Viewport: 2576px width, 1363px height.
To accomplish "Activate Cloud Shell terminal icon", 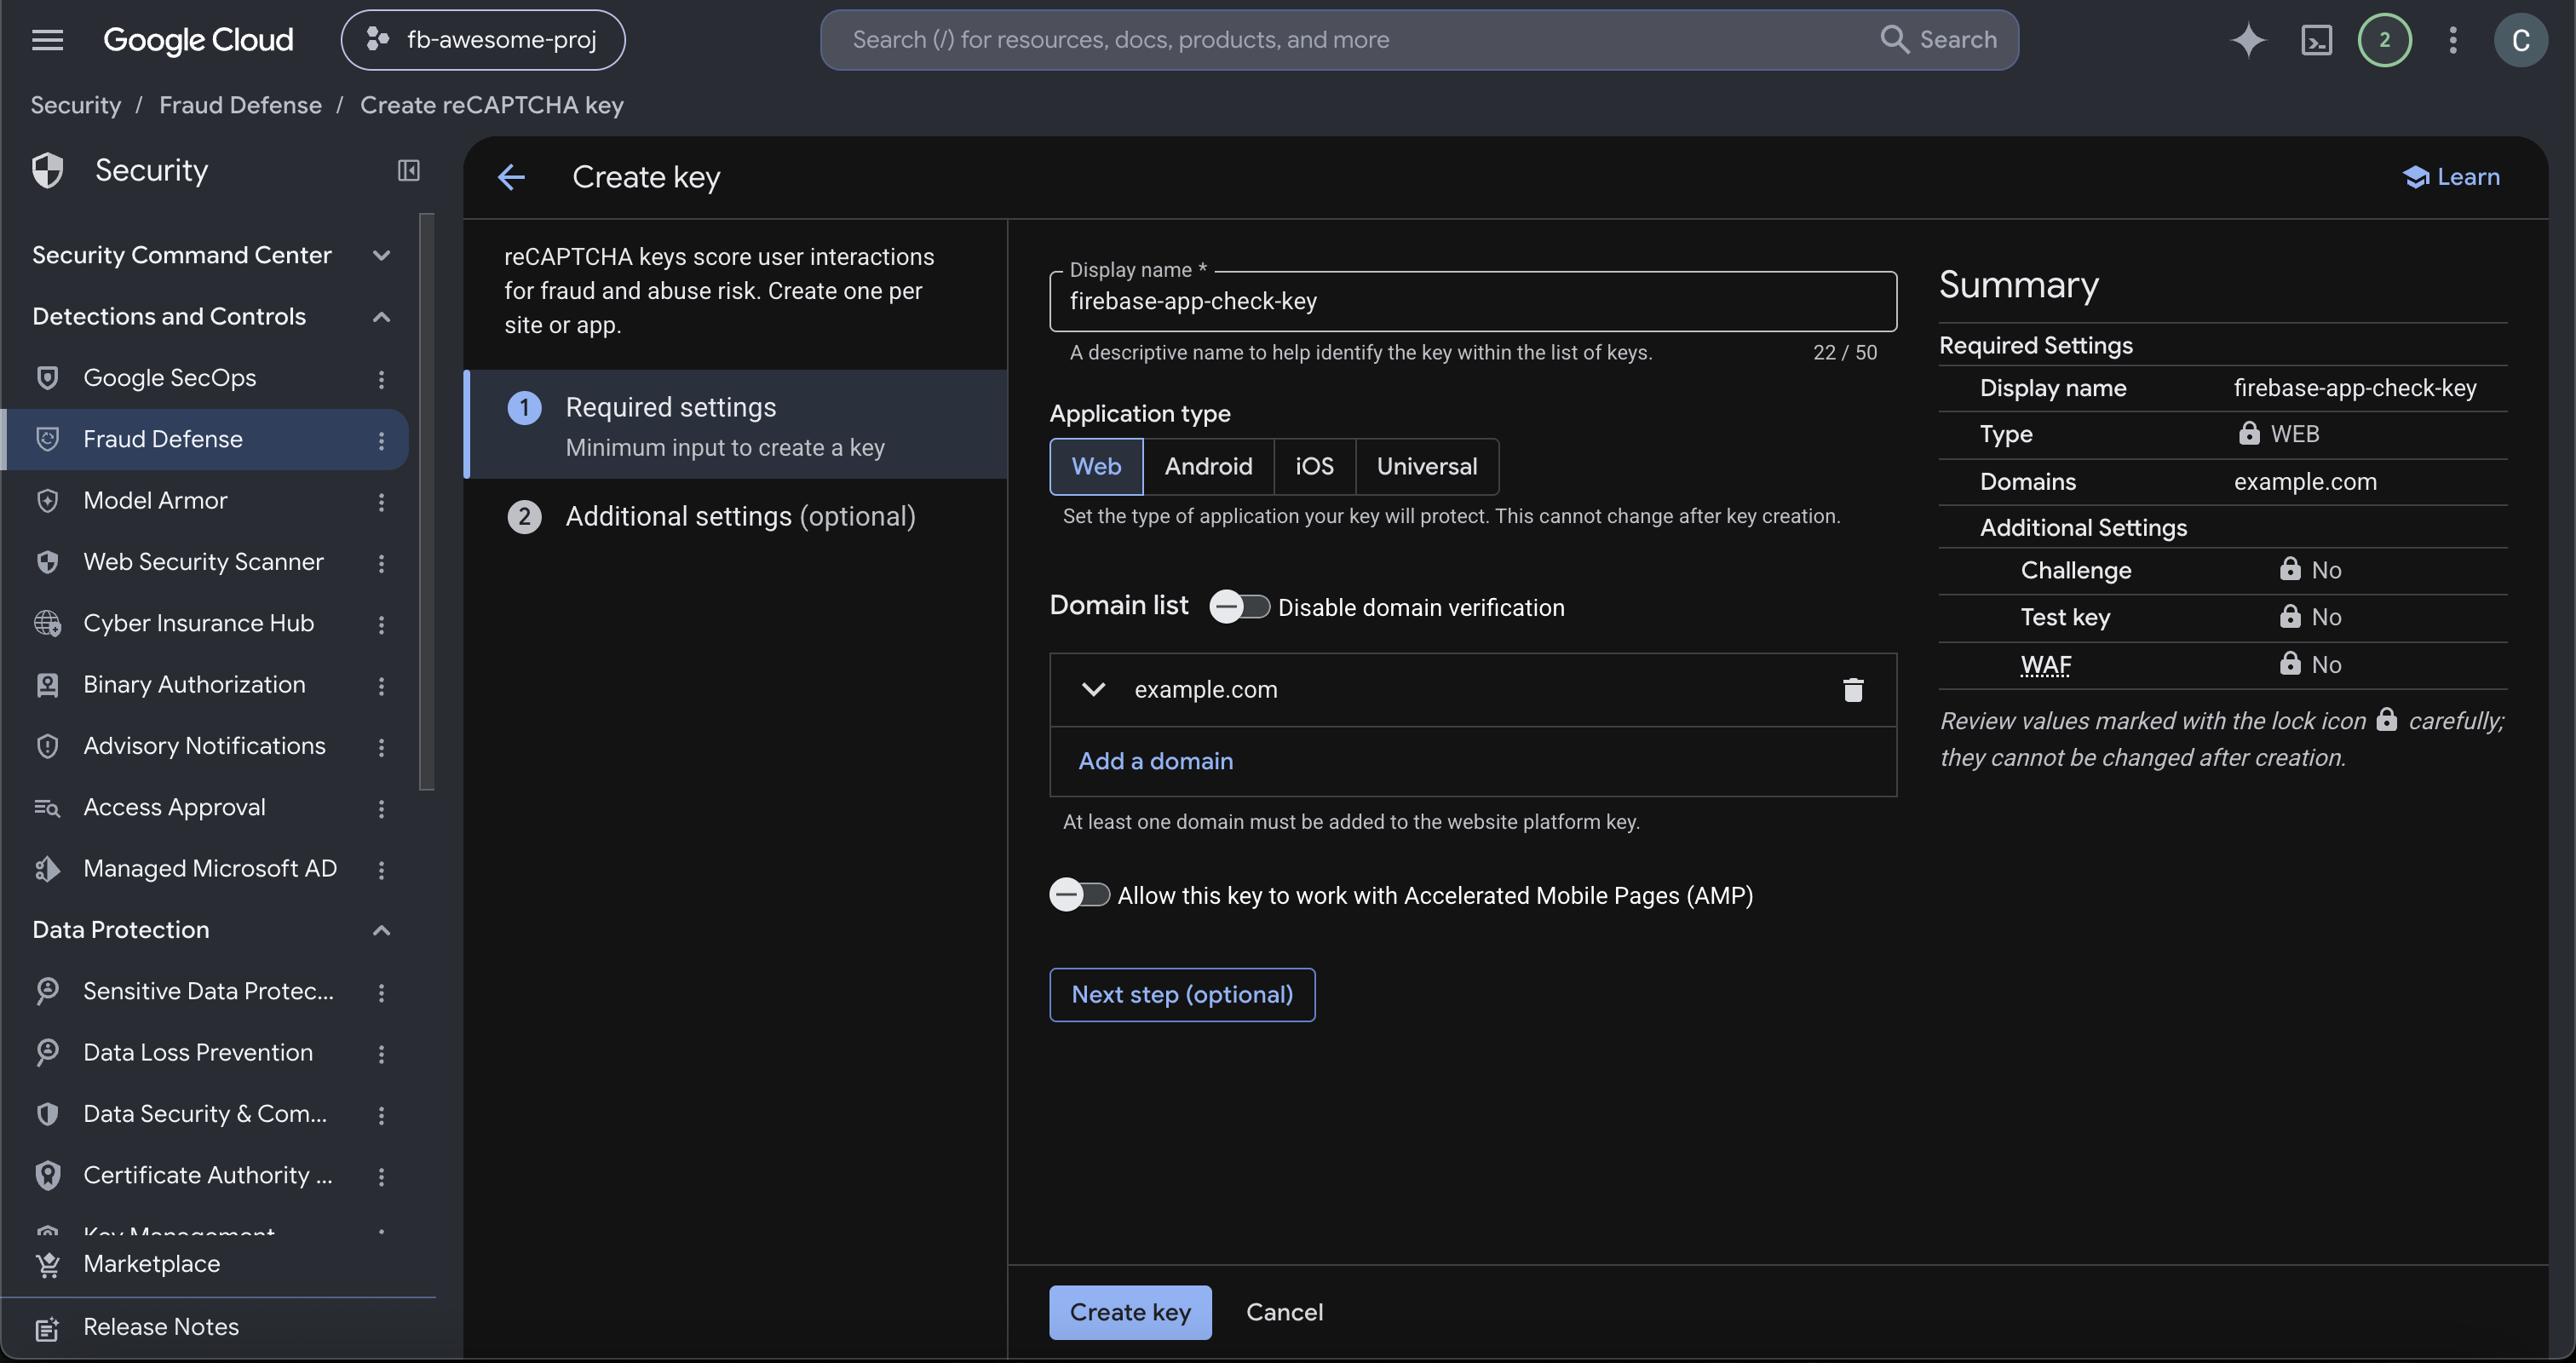I will [x=2316, y=40].
